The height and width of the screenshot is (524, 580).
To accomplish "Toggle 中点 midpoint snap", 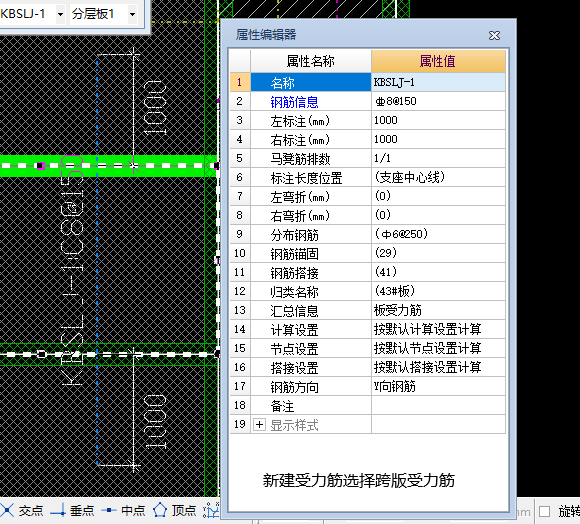I will pyautogui.click(x=124, y=510).
